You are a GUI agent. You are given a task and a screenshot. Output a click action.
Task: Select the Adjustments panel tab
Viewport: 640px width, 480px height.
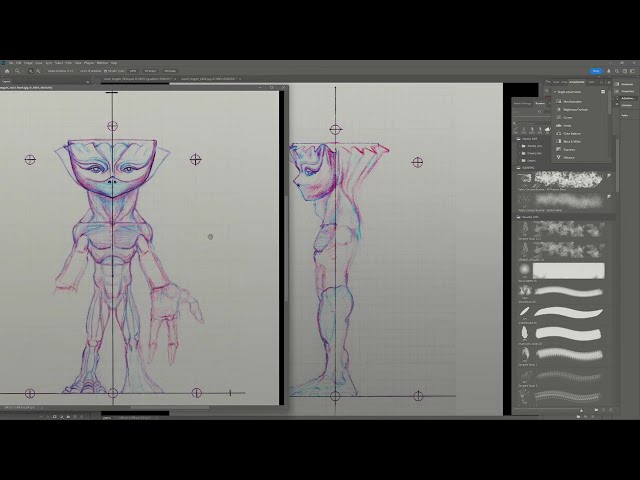click(x=577, y=82)
